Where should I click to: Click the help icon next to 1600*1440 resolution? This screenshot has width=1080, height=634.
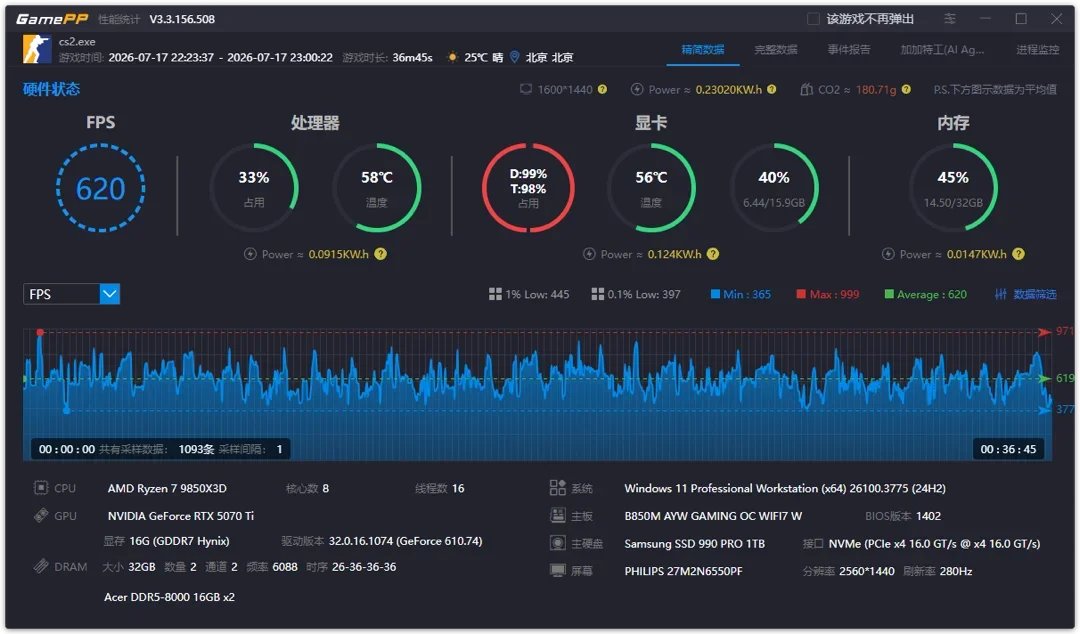pyautogui.click(x=602, y=90)
